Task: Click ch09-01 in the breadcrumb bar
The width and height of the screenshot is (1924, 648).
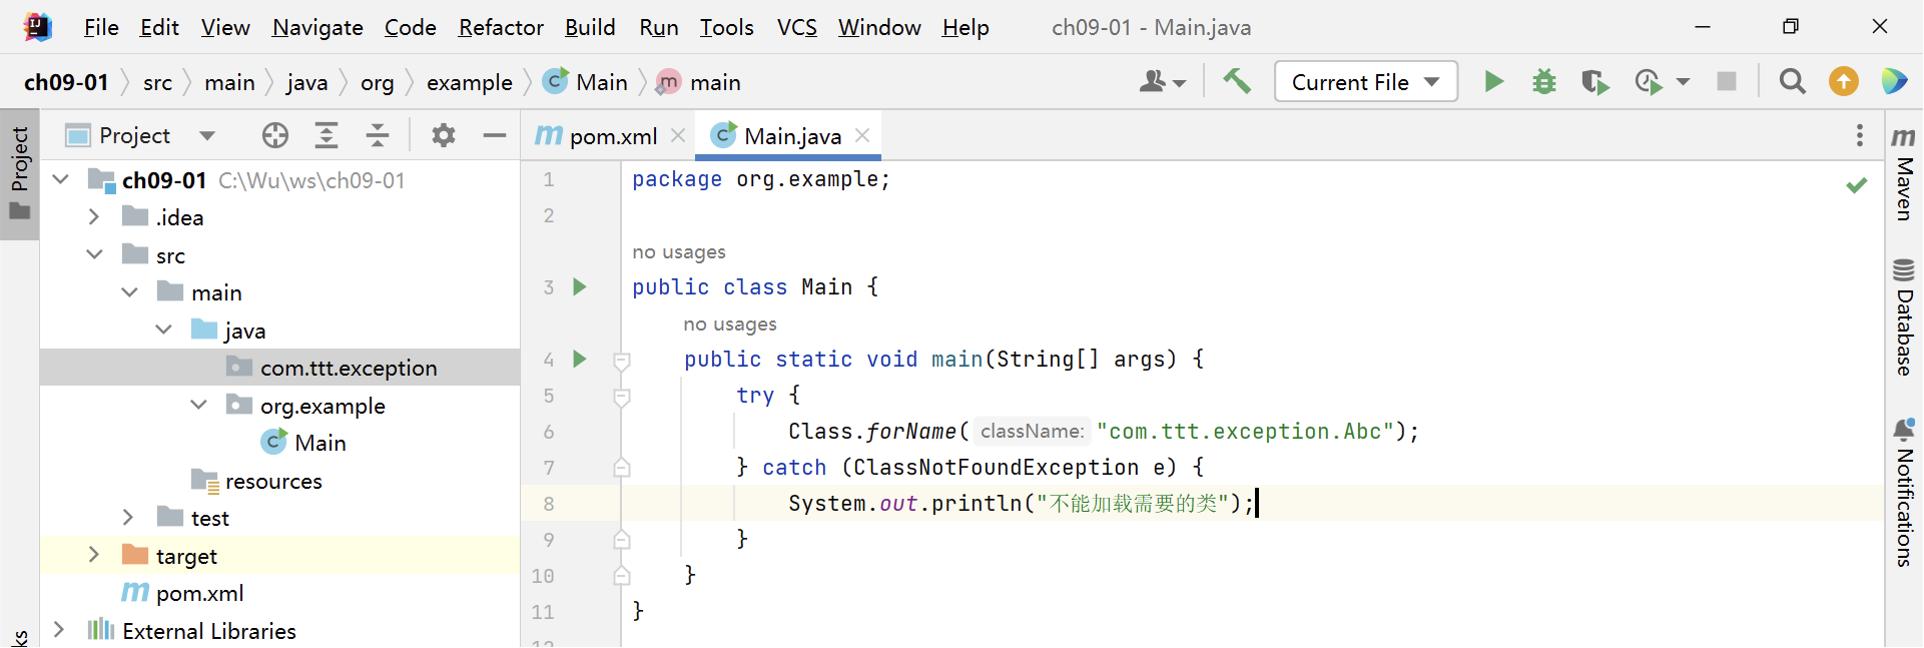Action: [66, 82]
